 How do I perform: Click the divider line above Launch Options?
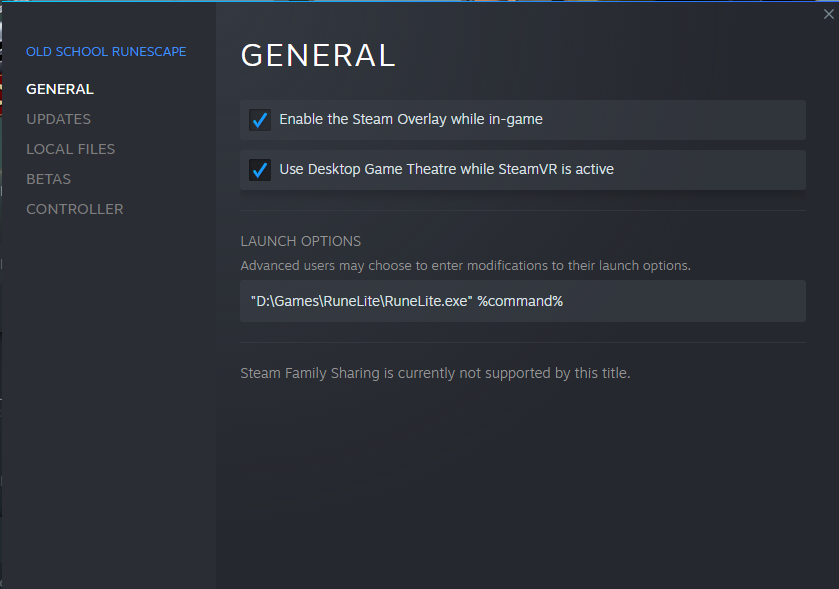(522, 211)
